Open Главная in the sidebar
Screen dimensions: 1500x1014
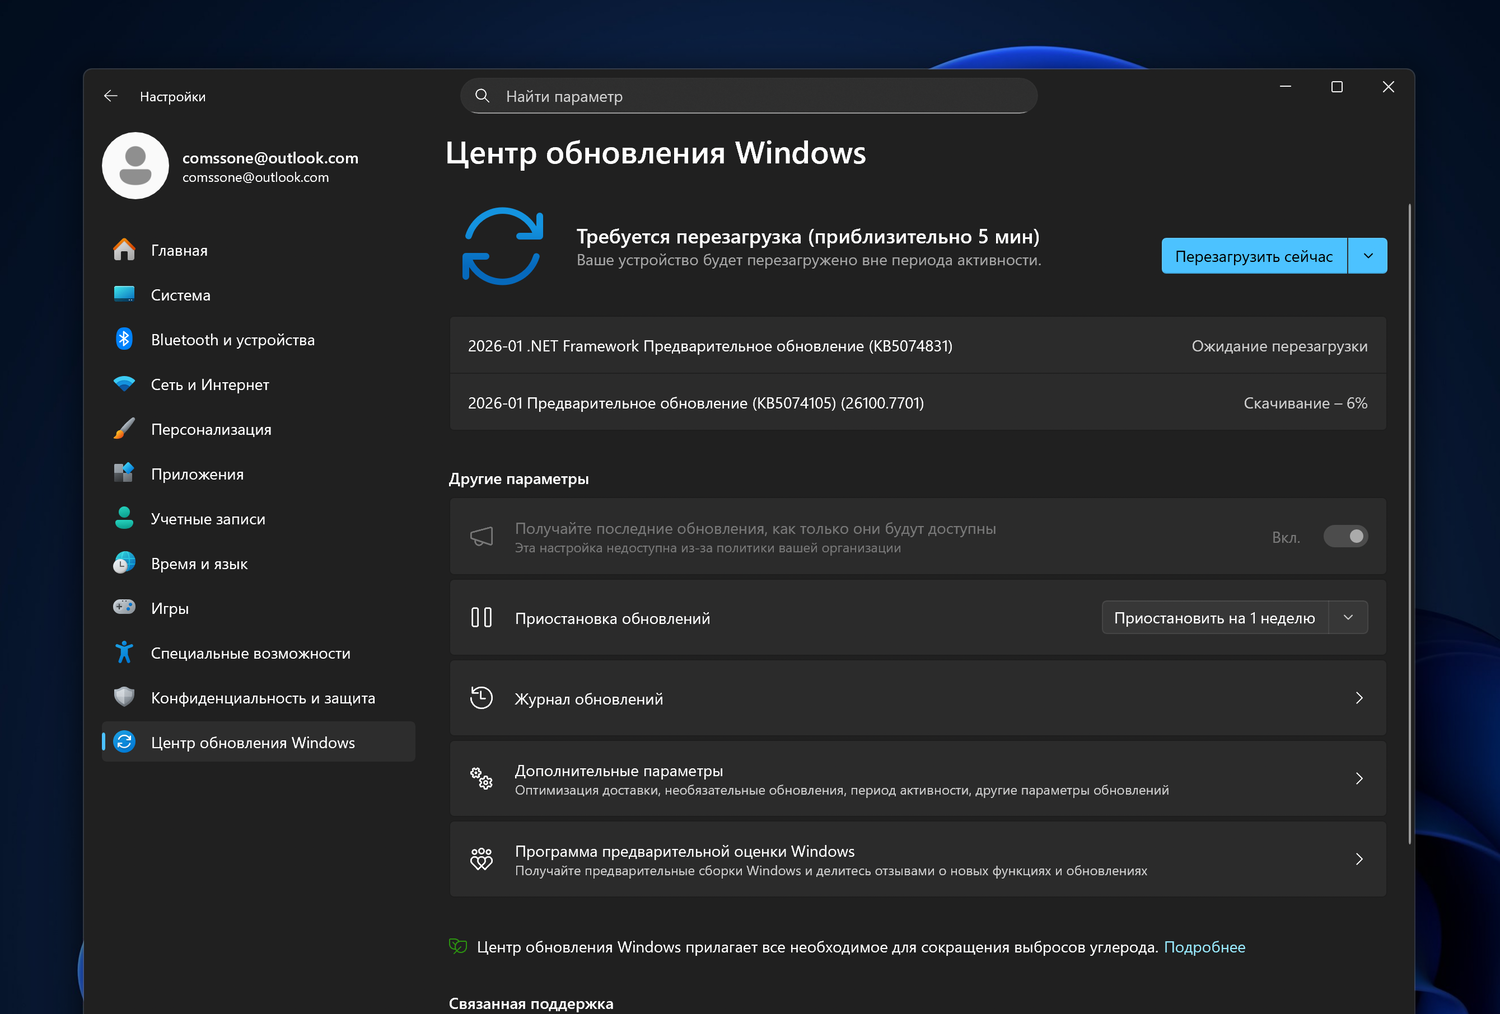tap(258, 250)
